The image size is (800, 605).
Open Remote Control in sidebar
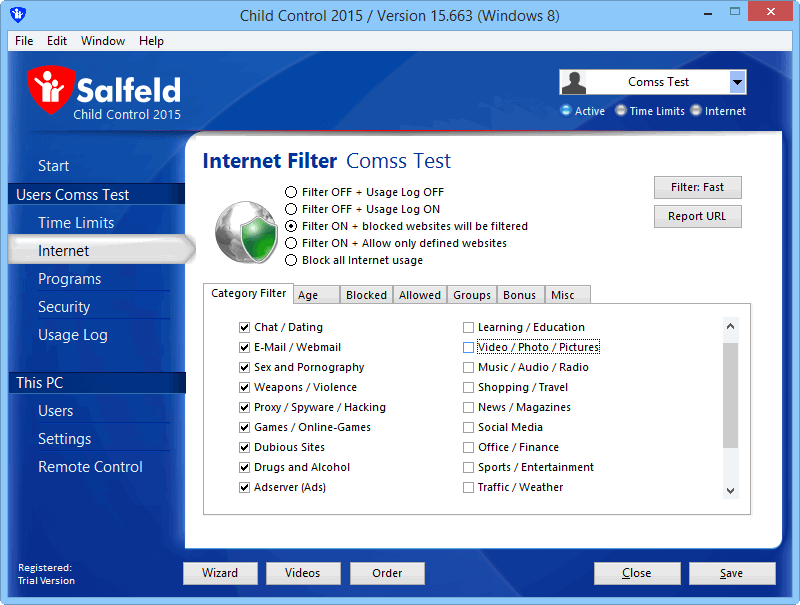(x=90, y=467)
